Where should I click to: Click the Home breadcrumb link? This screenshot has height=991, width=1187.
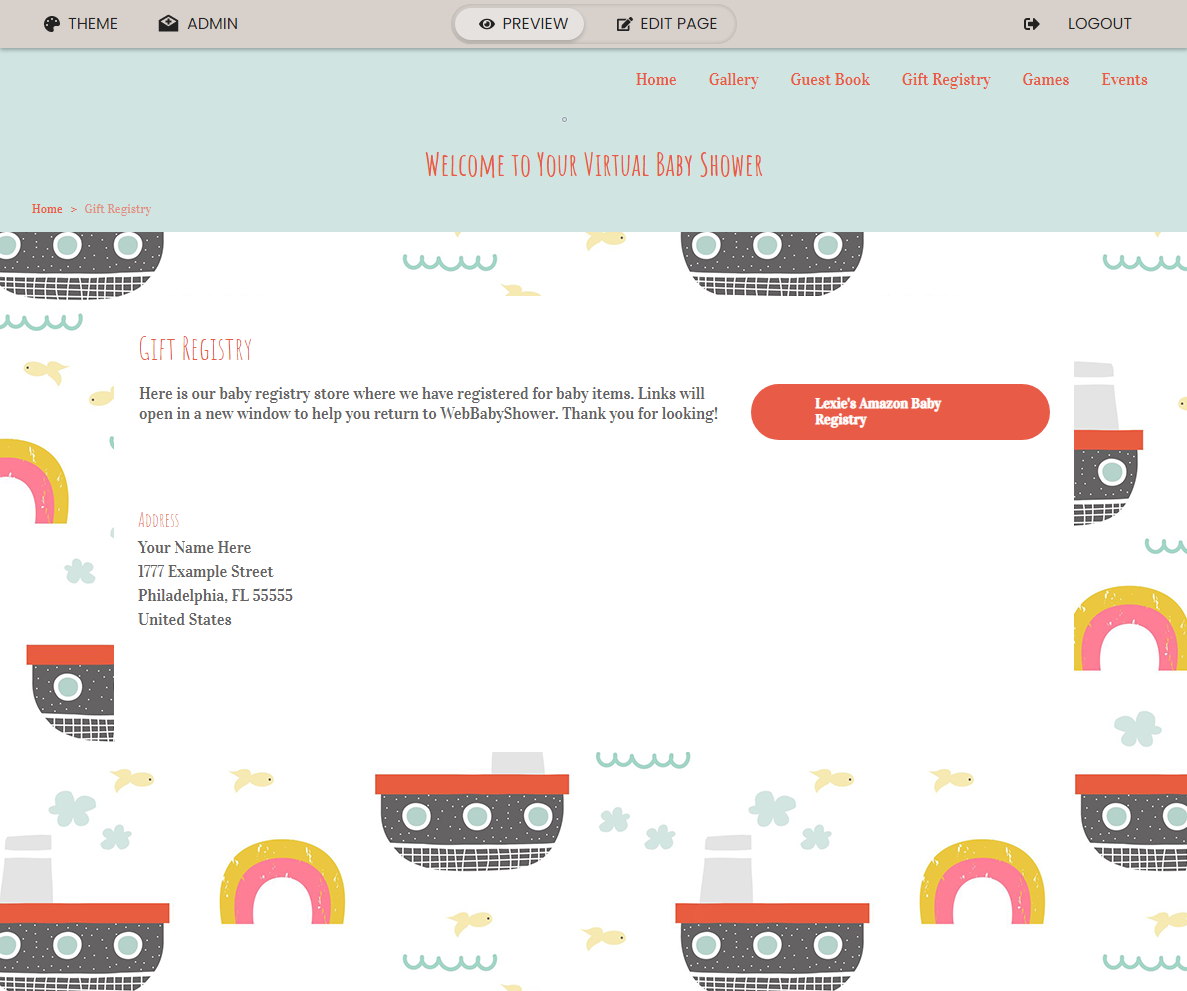coord(47,209)
